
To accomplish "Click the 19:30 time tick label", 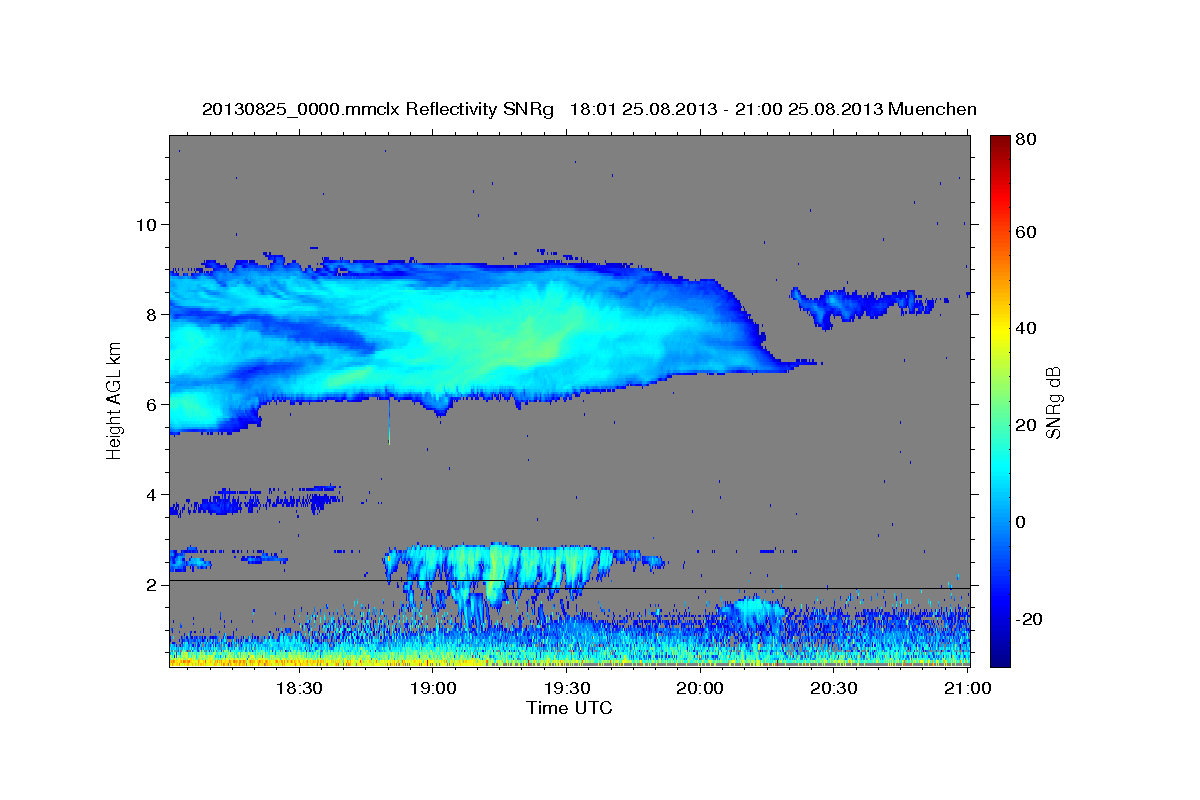I will click(567, 688).
